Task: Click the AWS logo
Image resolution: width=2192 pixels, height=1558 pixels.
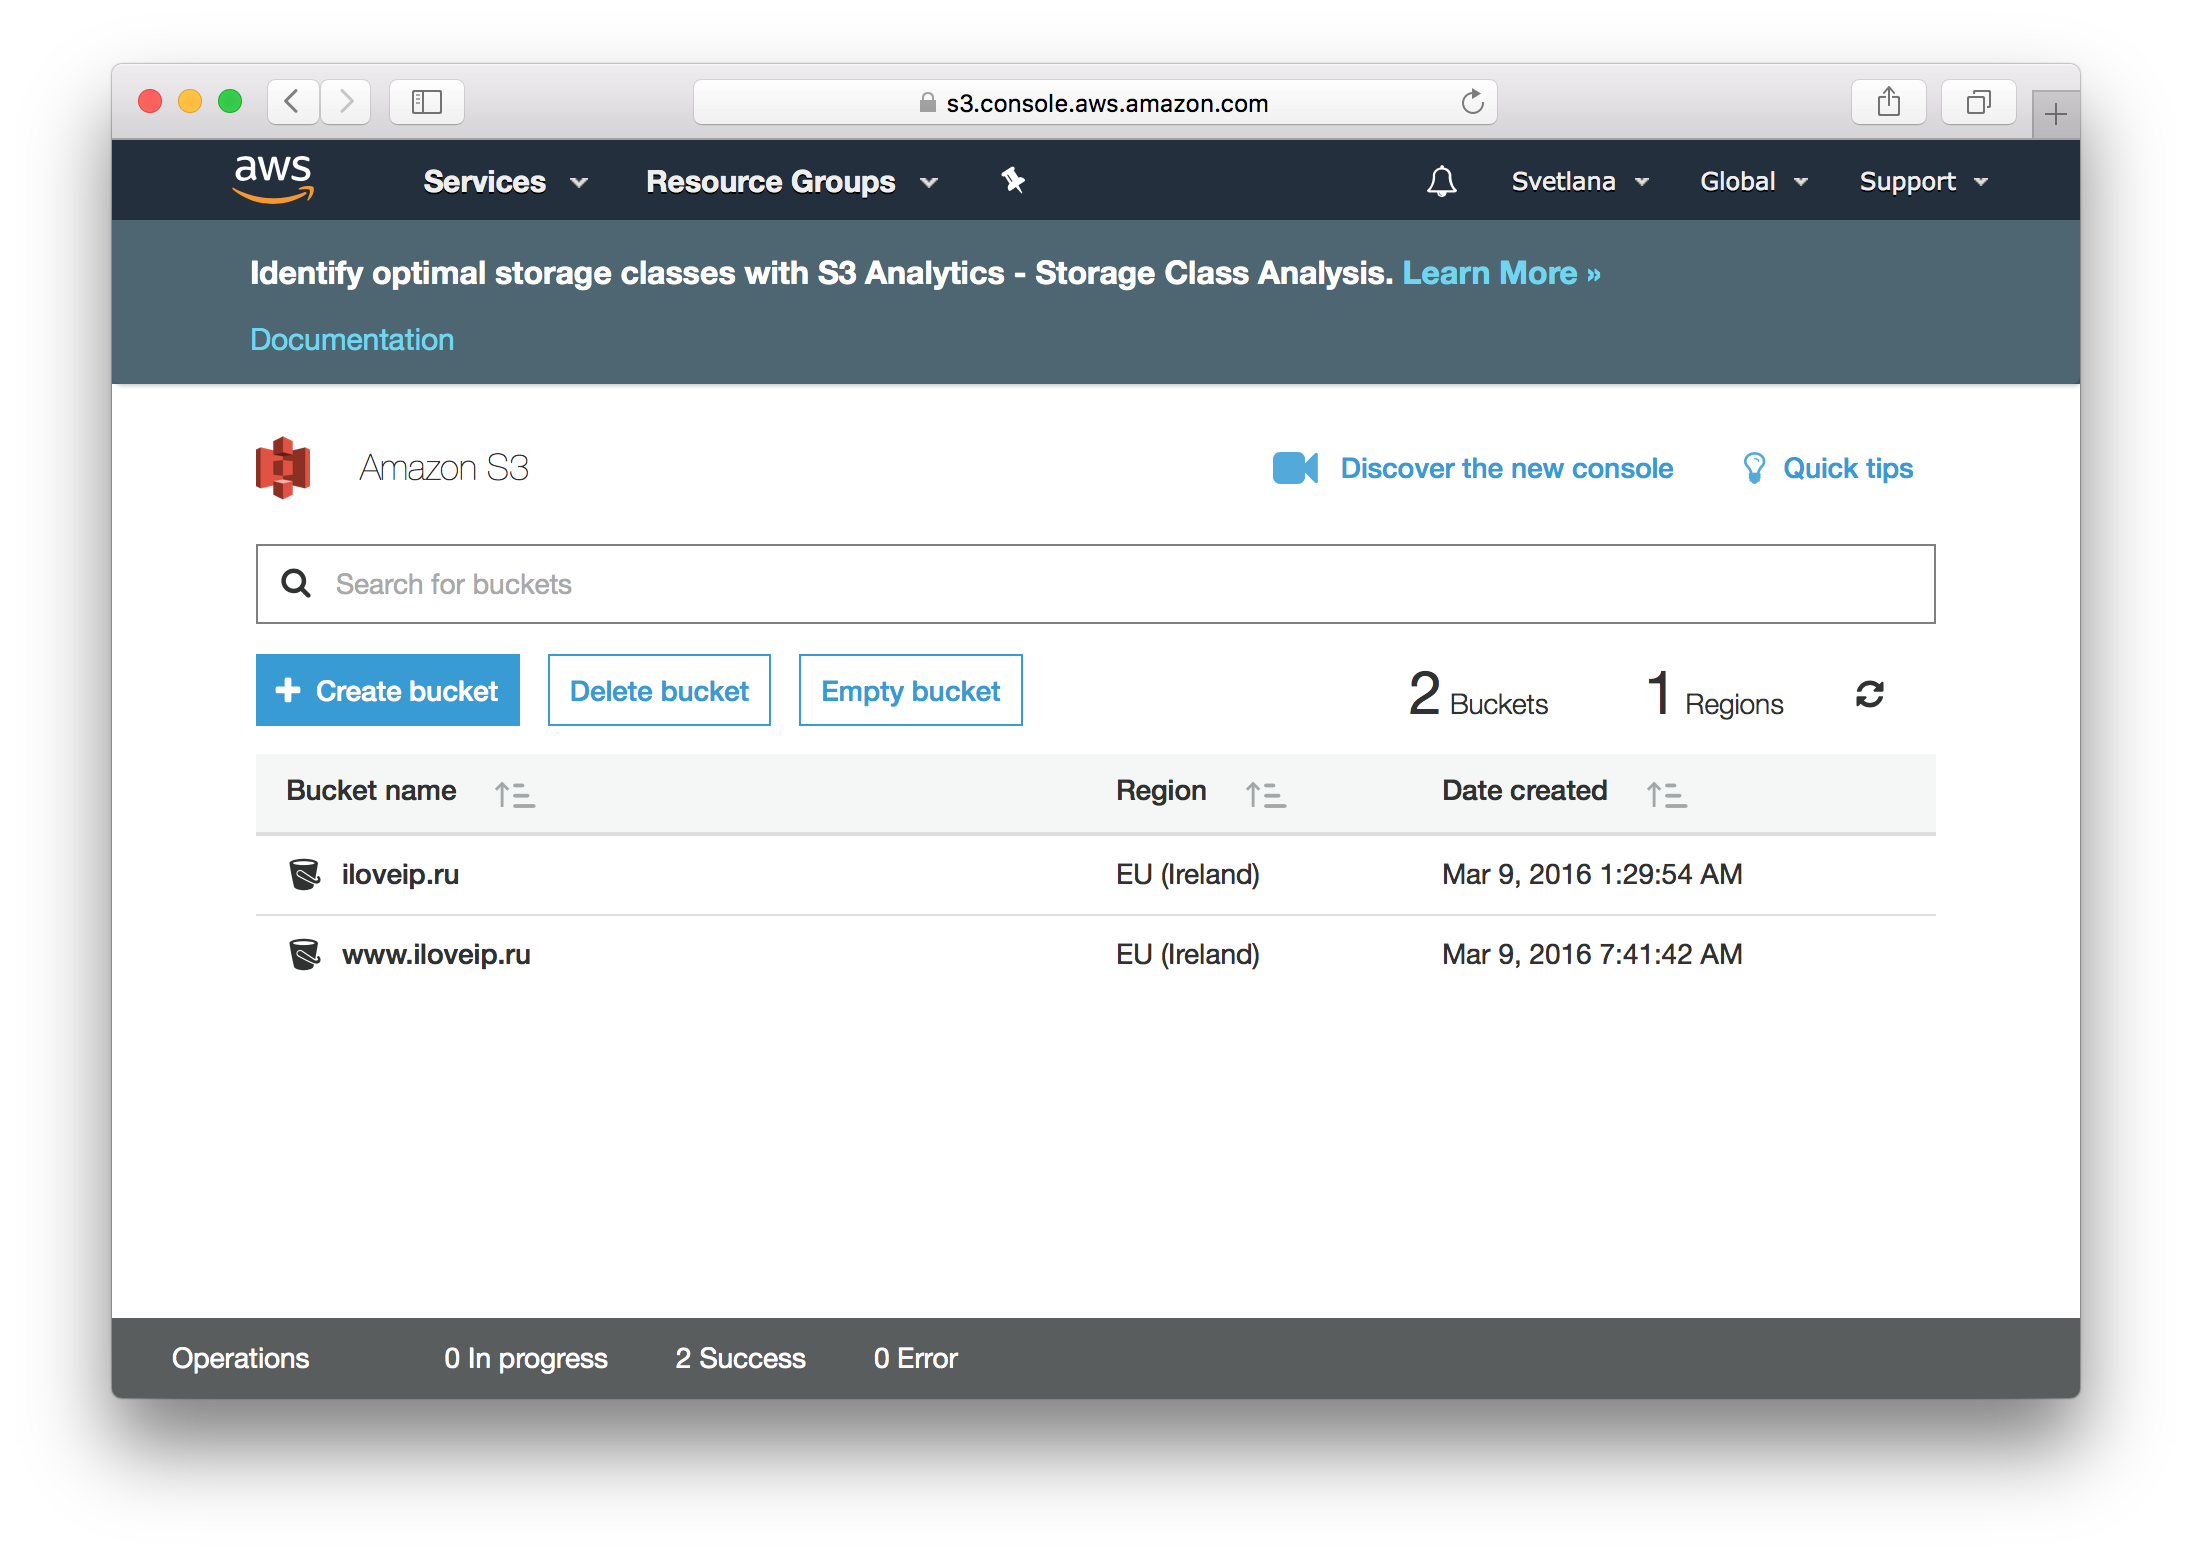Action: point(273,179)
